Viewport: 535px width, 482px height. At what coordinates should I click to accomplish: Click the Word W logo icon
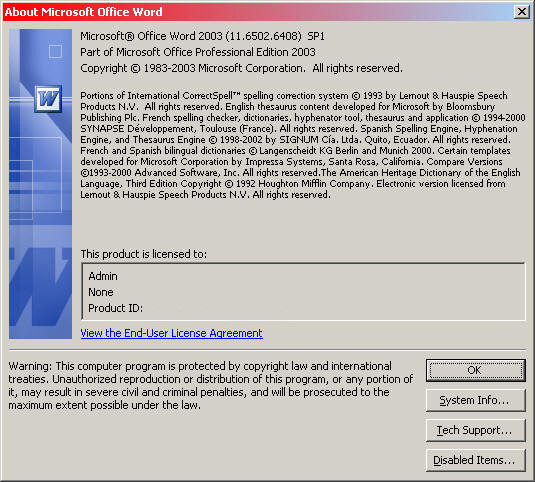pos(48,99)
